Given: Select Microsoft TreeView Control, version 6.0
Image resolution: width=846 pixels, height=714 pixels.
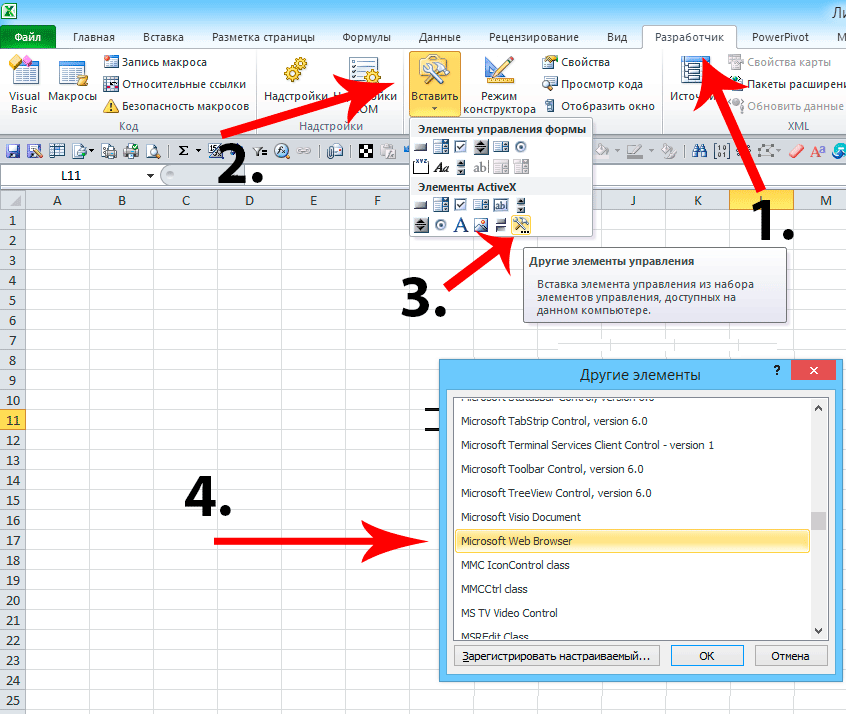Looking at the screenshot, I should [x=632, y=493].
